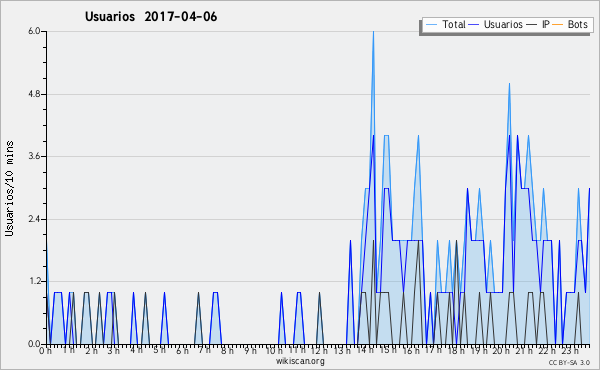Click the y-axis value 2.4
This screenshot has height=370, width=600.
pos(35,219)
